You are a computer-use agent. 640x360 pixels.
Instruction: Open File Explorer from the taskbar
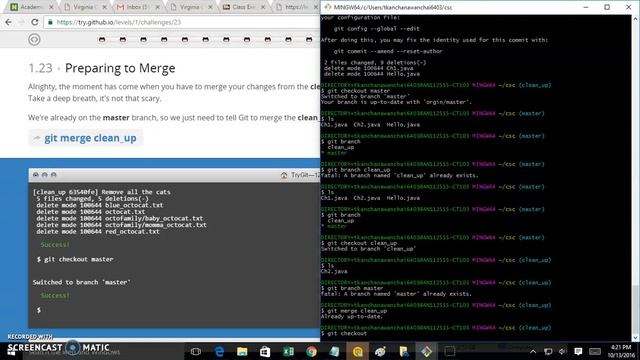[x=242, y=351]
